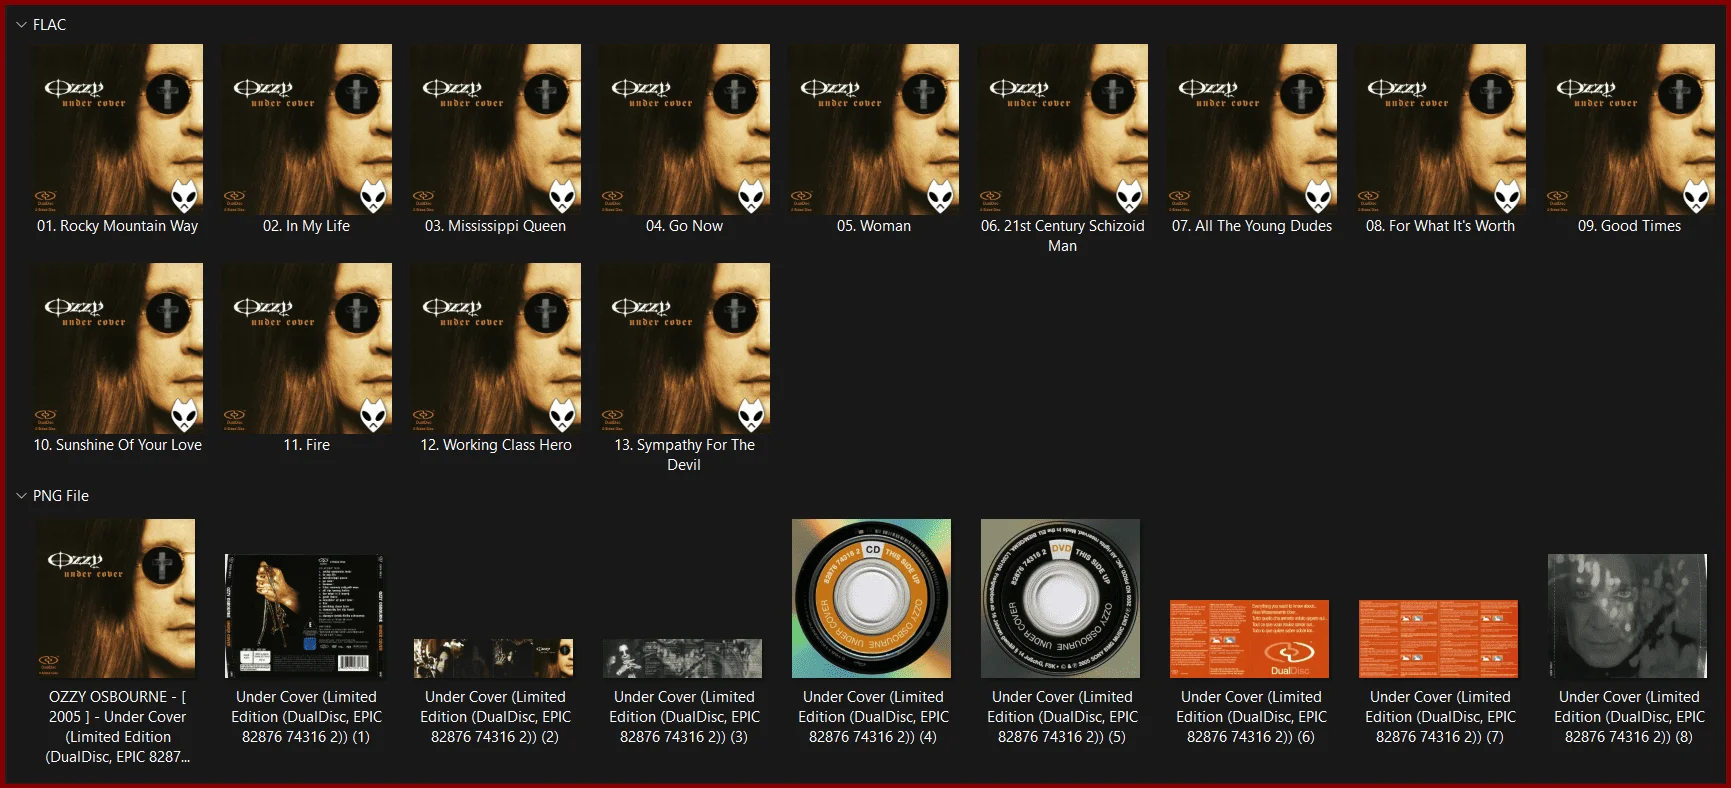Select the 02. In My Life file icon
Viewport: 1731px width, 788px height.
tap(307, 129)
